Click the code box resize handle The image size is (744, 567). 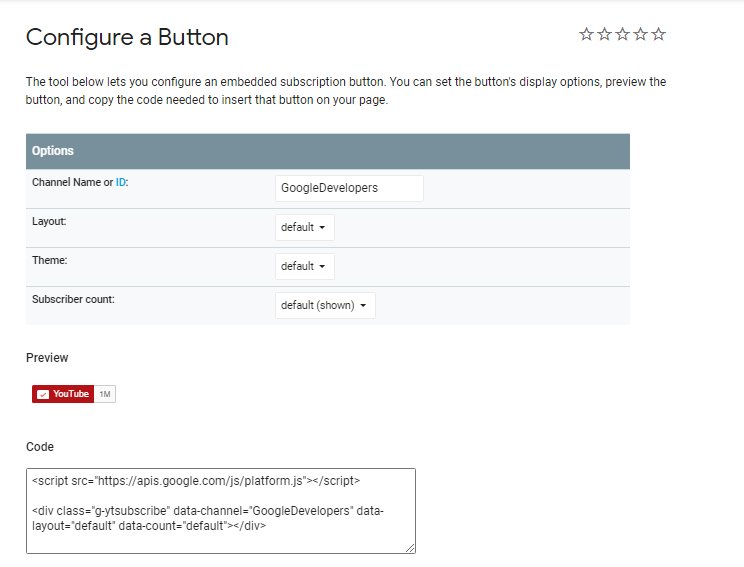coord(410,548)
